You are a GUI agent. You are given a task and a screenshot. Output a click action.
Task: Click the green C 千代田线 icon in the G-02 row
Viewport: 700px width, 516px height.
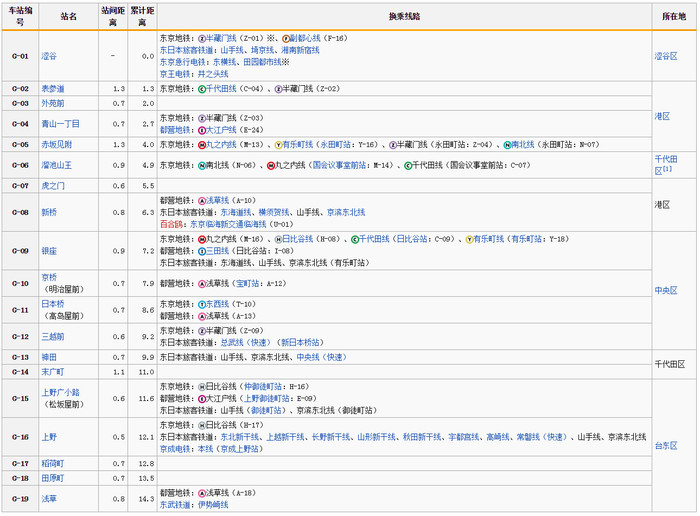tap(202, 89)
